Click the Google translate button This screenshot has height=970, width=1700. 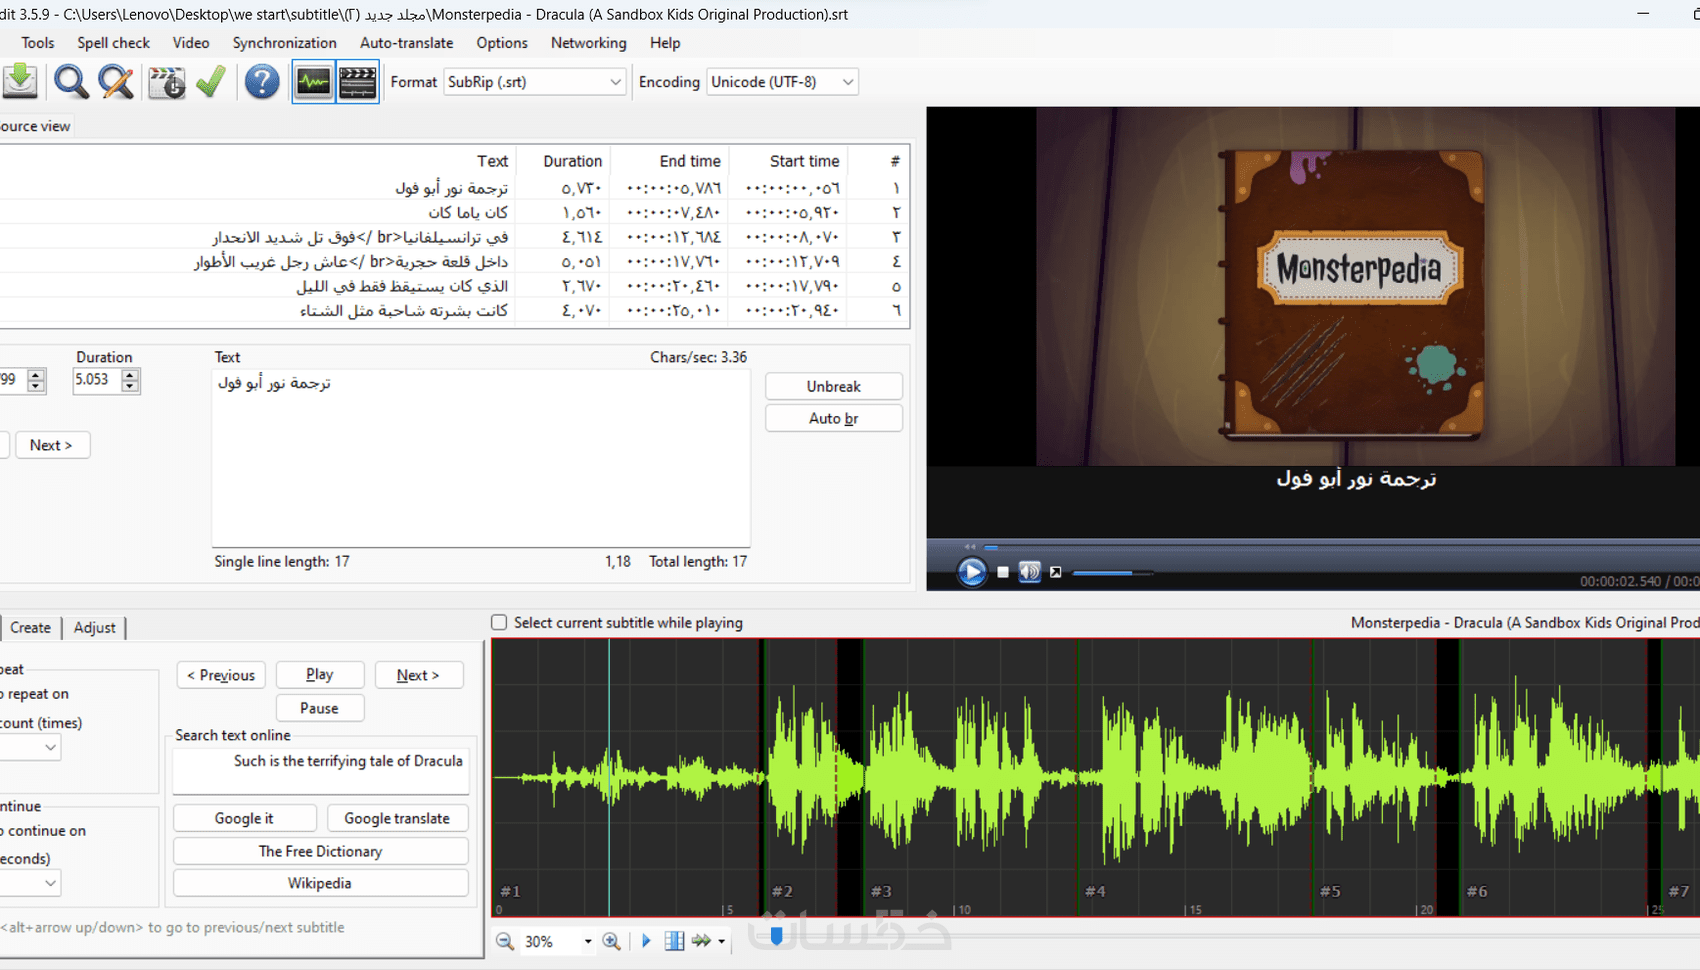pyautogui.click(x=397, y=818)
